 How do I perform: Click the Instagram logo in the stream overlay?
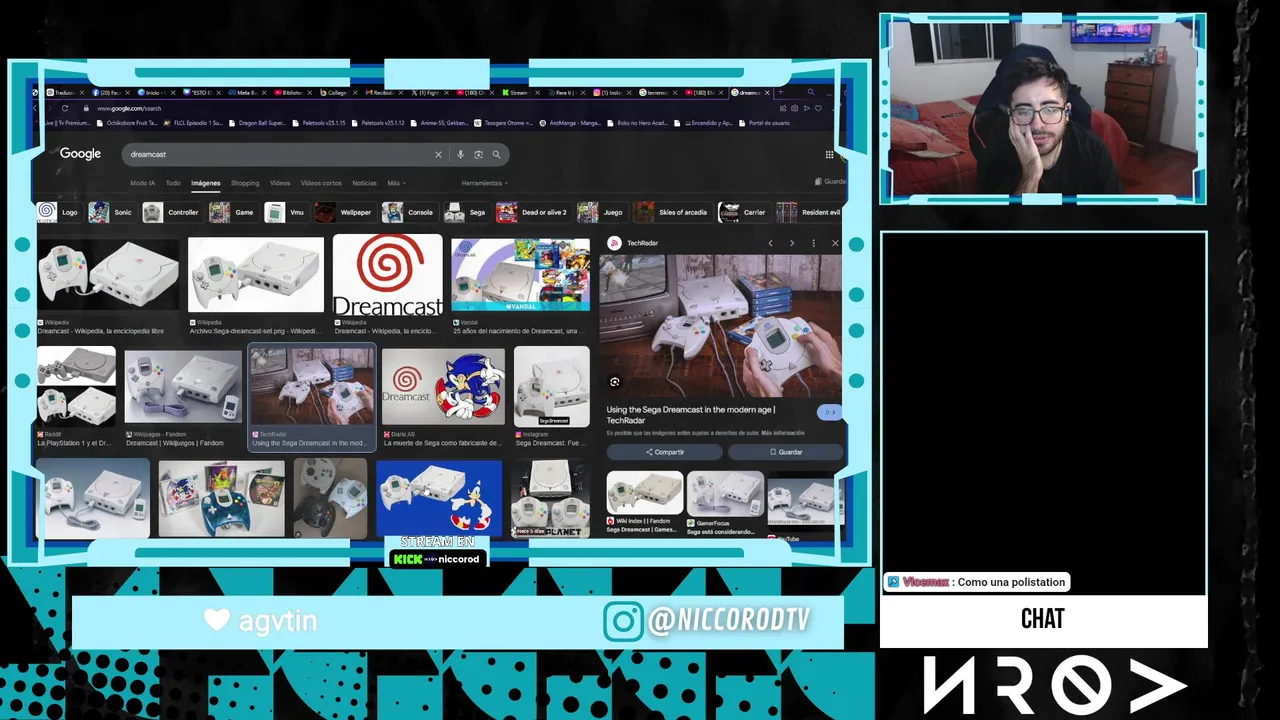(x=623, y=620)
